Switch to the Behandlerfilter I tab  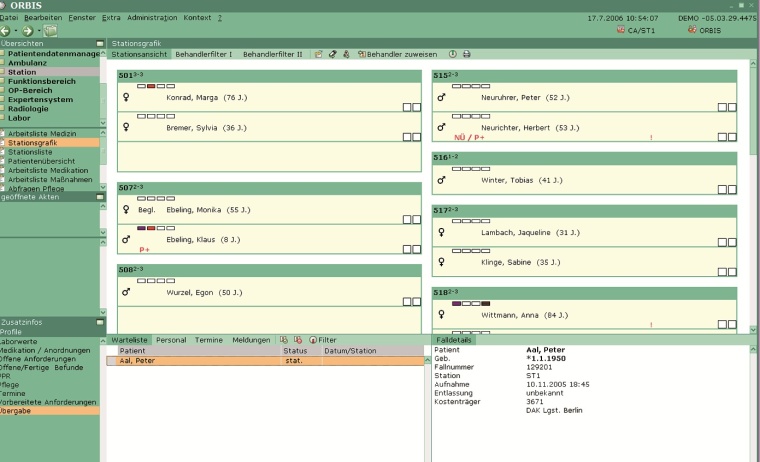point(203,53)
